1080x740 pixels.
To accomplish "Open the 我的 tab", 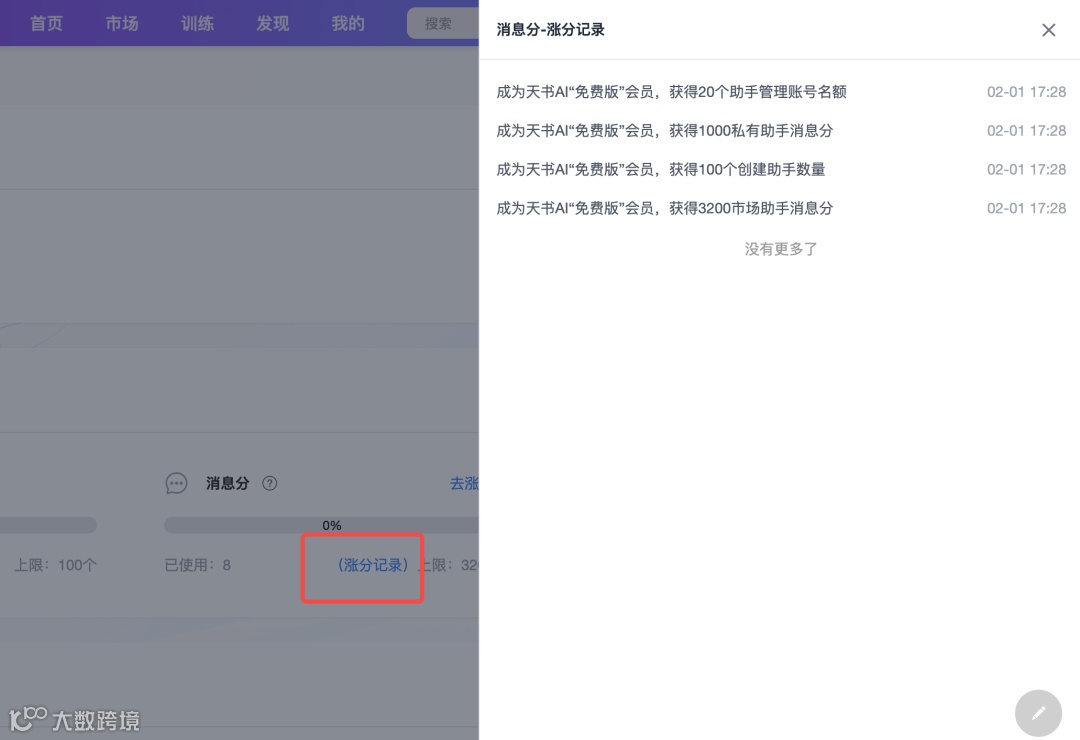I will coord(348,23).
